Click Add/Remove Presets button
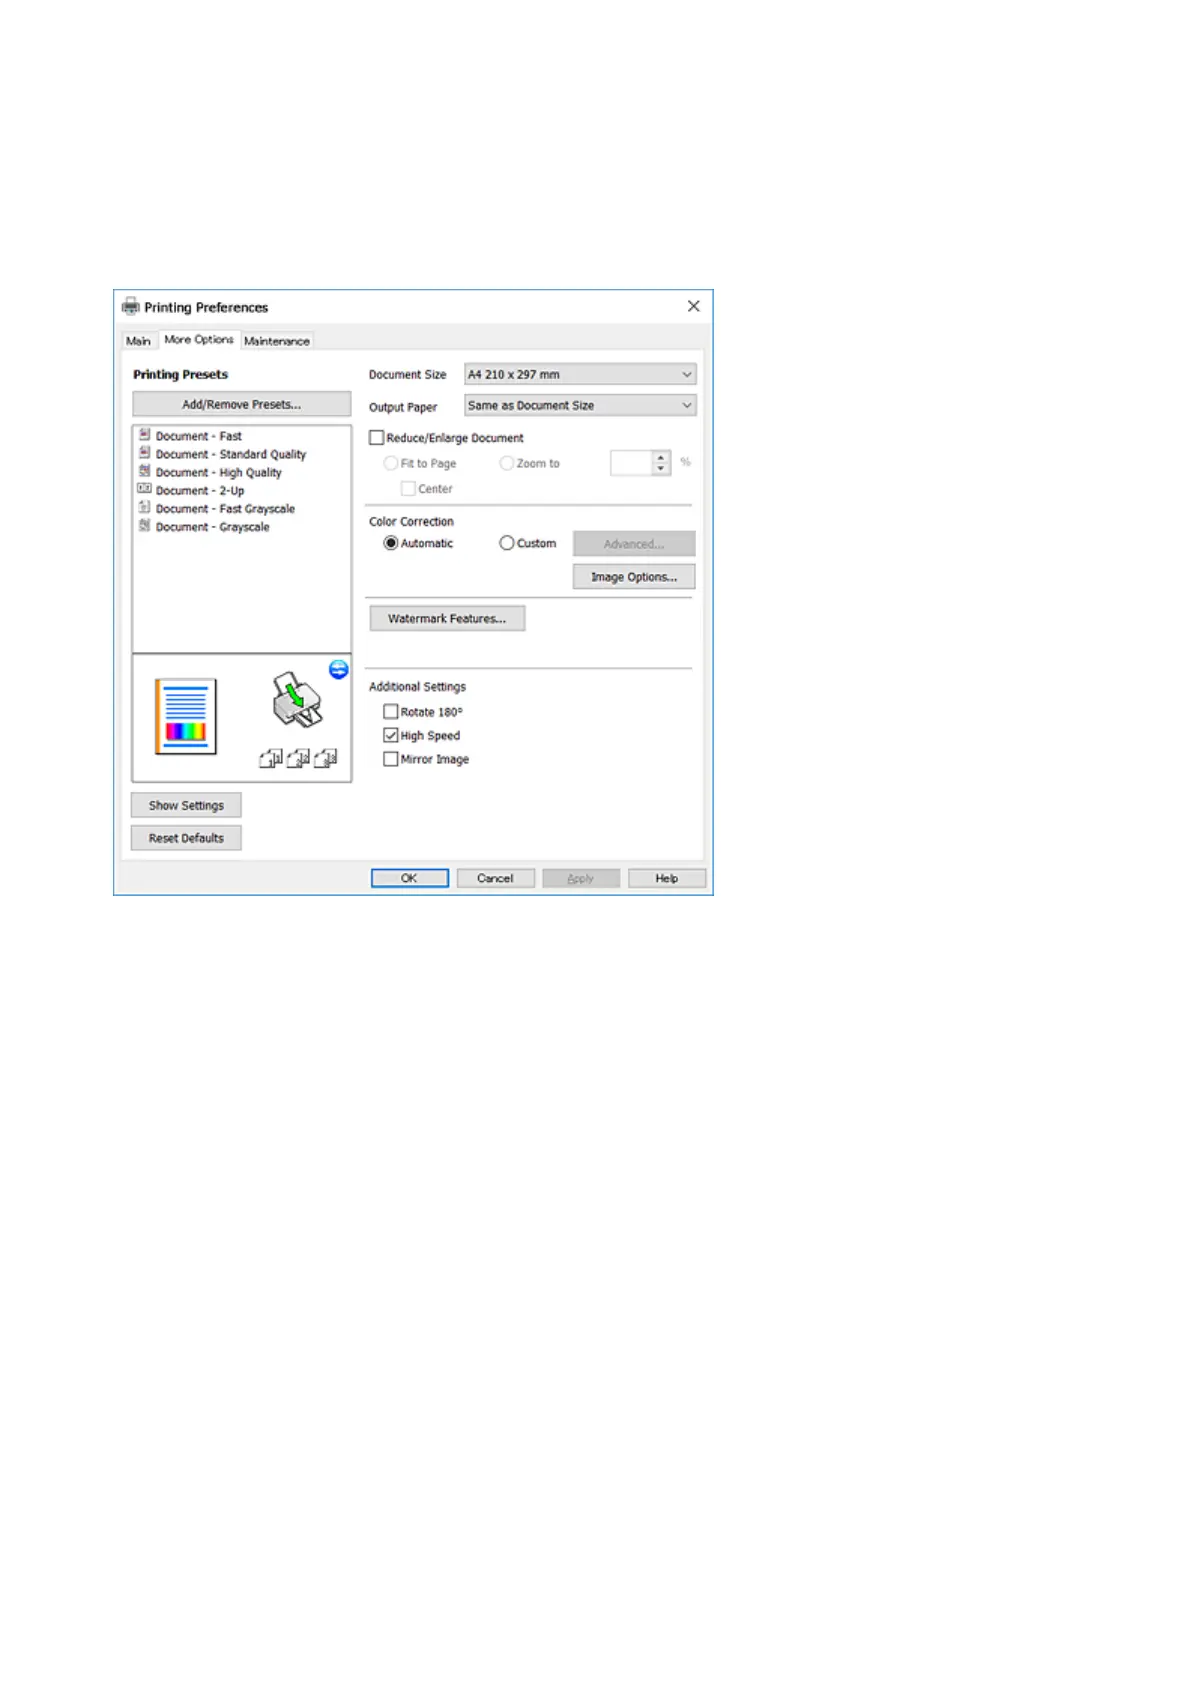The image size is (1190, 1684). pyautogui.click(x=242, y=404)
